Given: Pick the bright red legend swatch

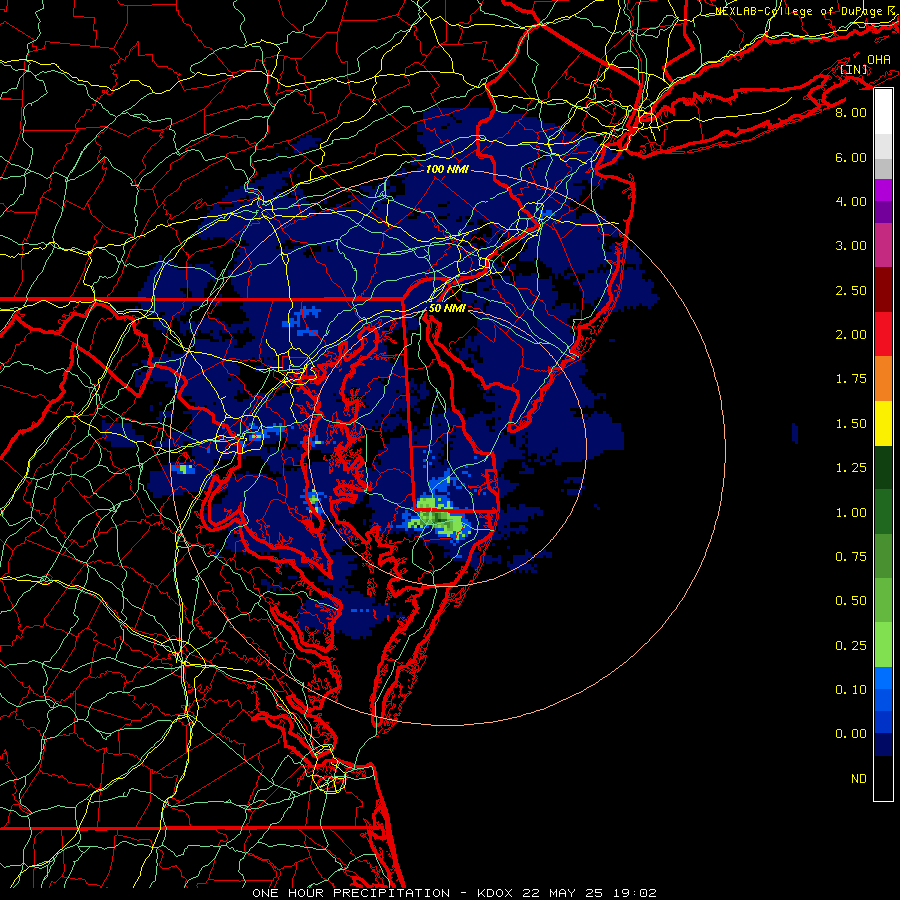Looking at the screenshot, I should [883, 334].
